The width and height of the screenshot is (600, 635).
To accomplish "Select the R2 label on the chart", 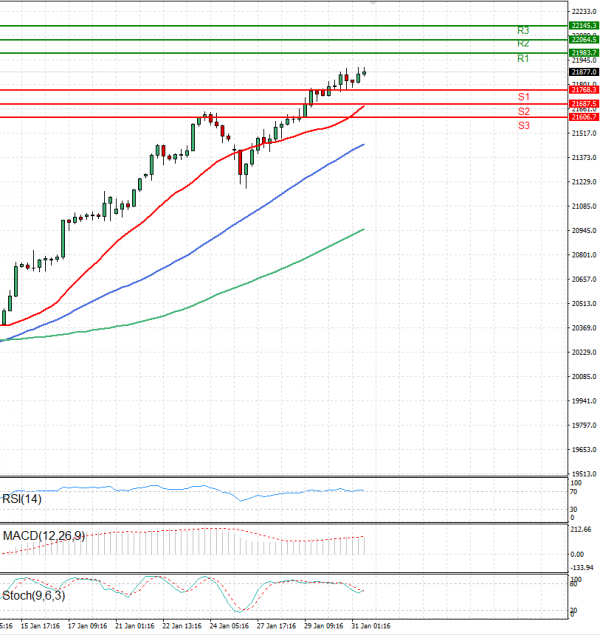I will point(523,44).
